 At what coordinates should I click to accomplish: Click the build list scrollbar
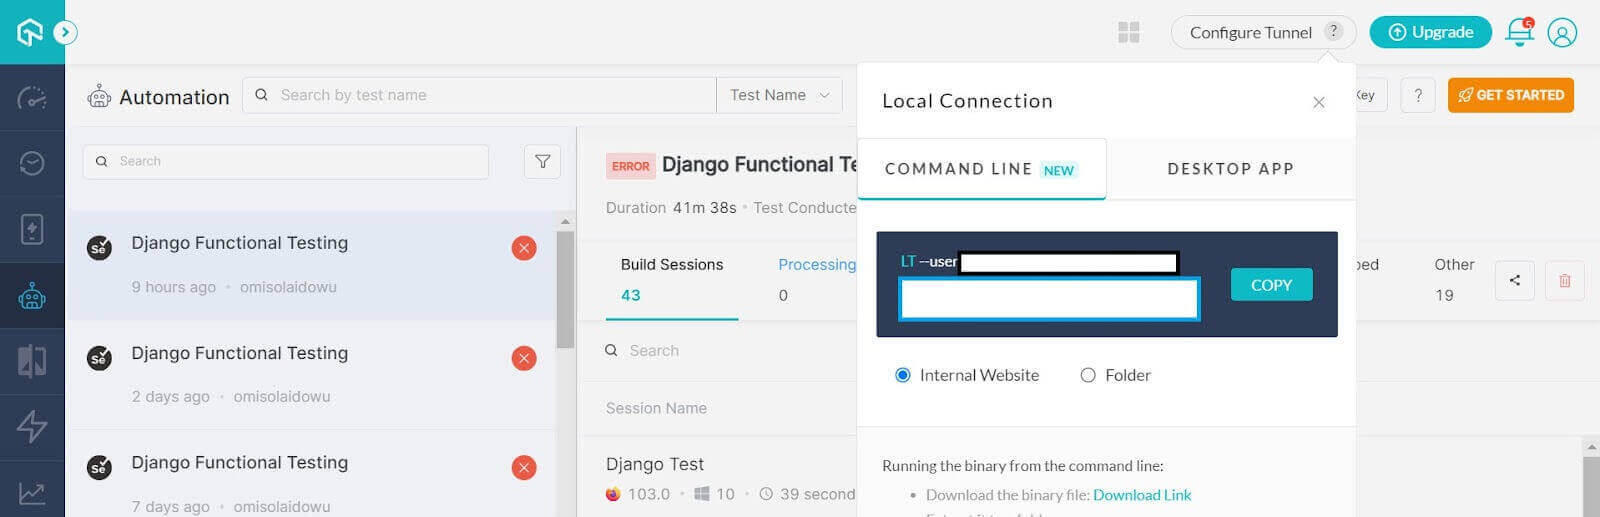[x=565, y=290]
